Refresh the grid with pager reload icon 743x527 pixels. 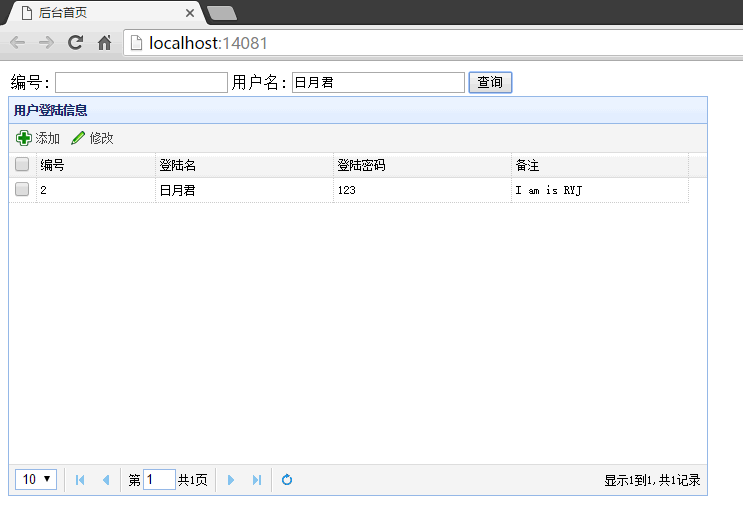[287, 480]
